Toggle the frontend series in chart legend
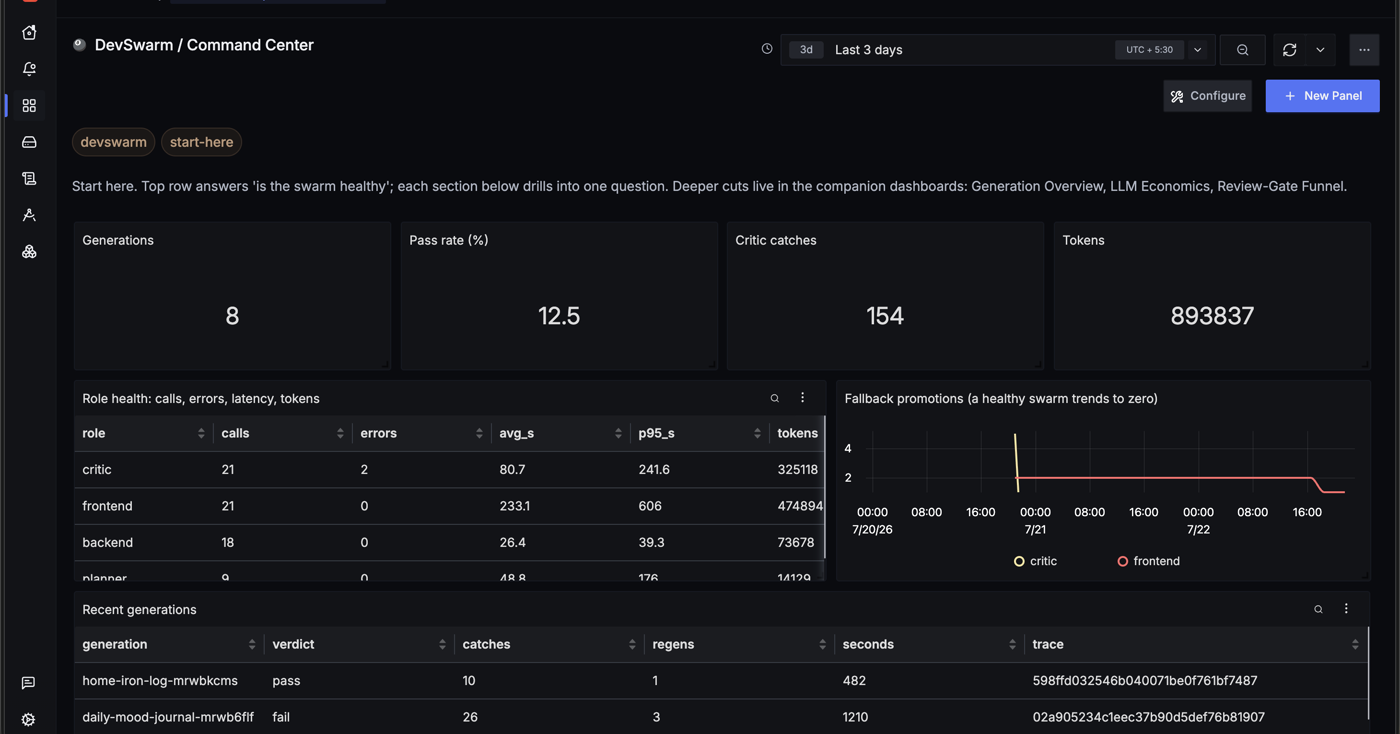The image size is (1400, 734). [1148, 561]
